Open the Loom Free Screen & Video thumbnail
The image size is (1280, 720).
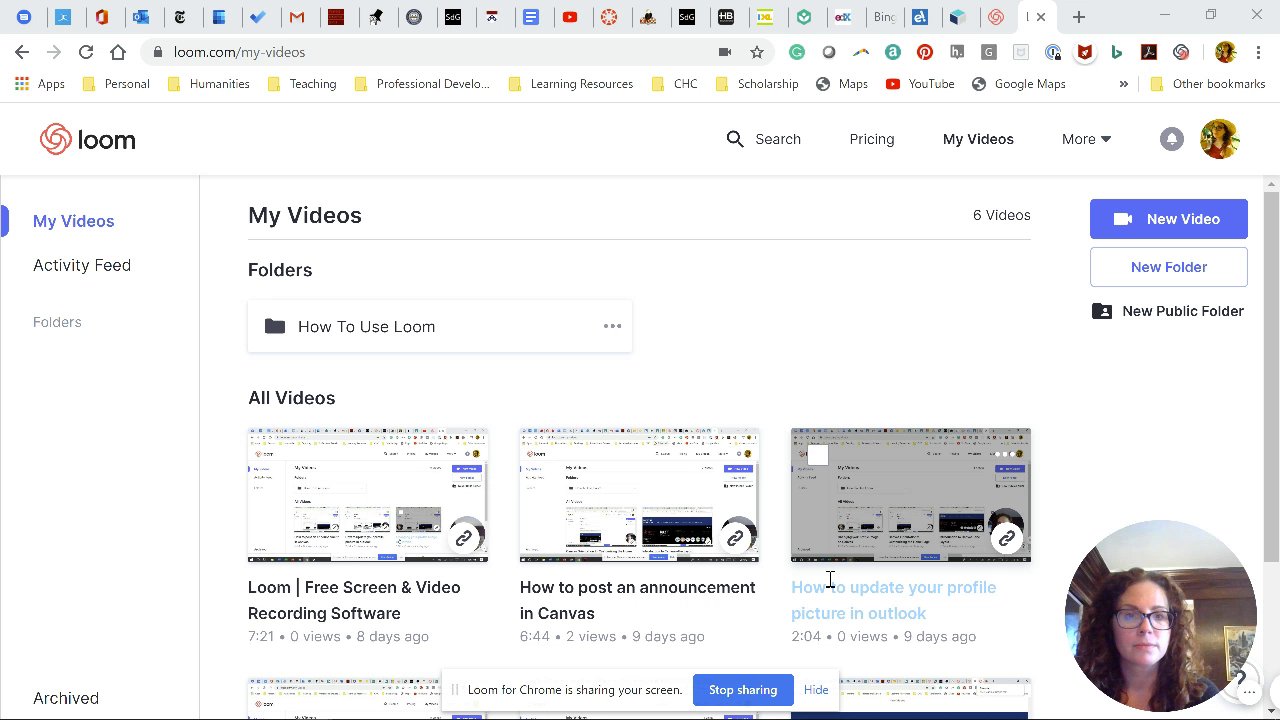368,495
